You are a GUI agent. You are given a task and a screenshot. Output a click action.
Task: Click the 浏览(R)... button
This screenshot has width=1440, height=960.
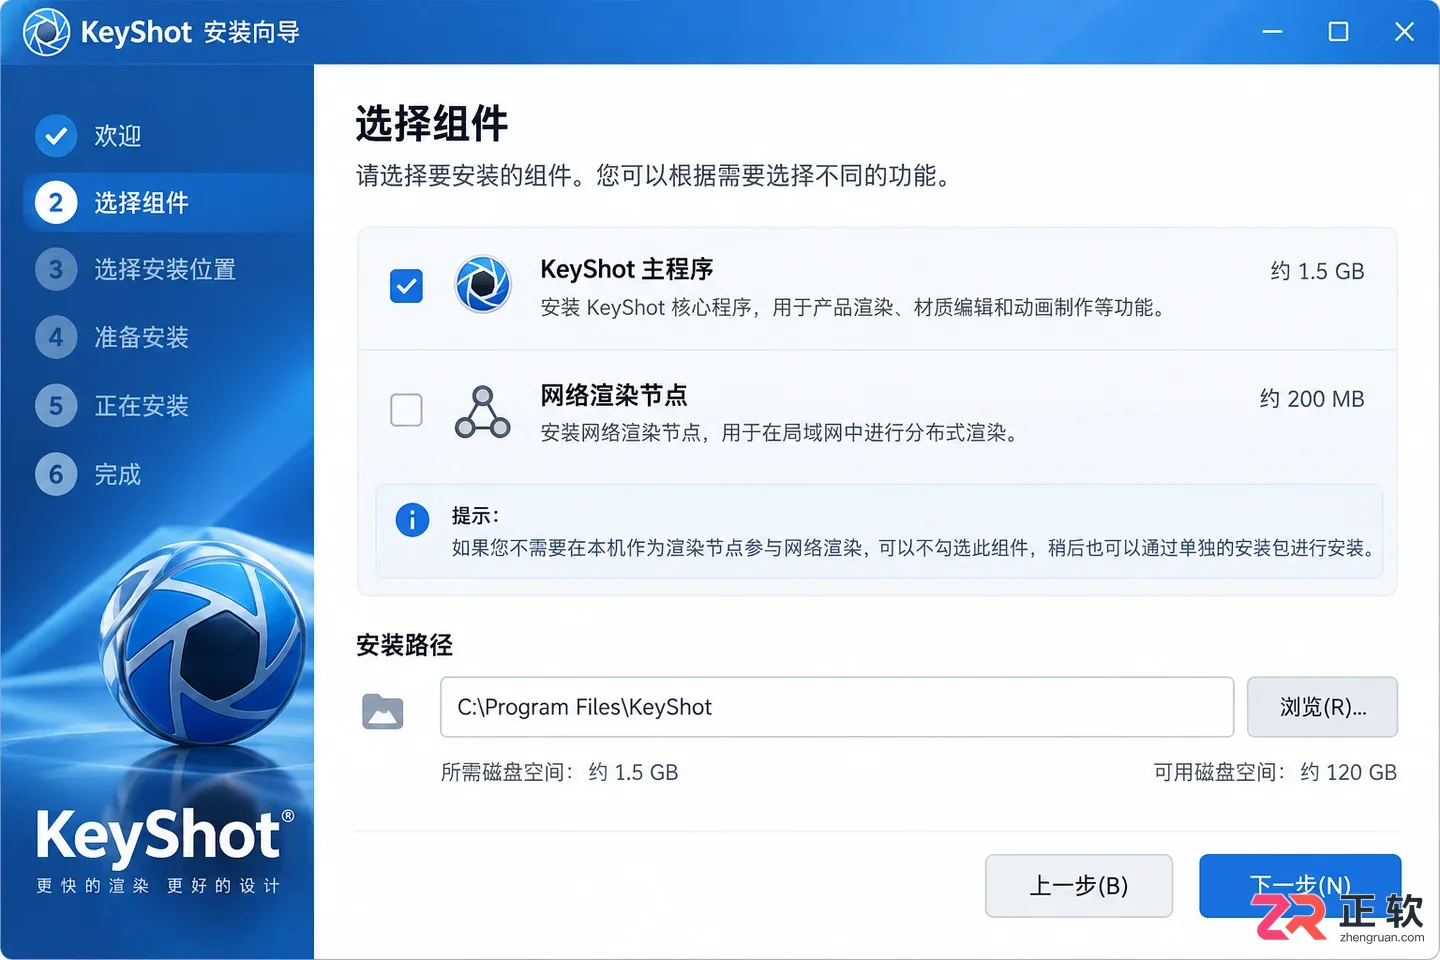click(x=1322, y=707)
